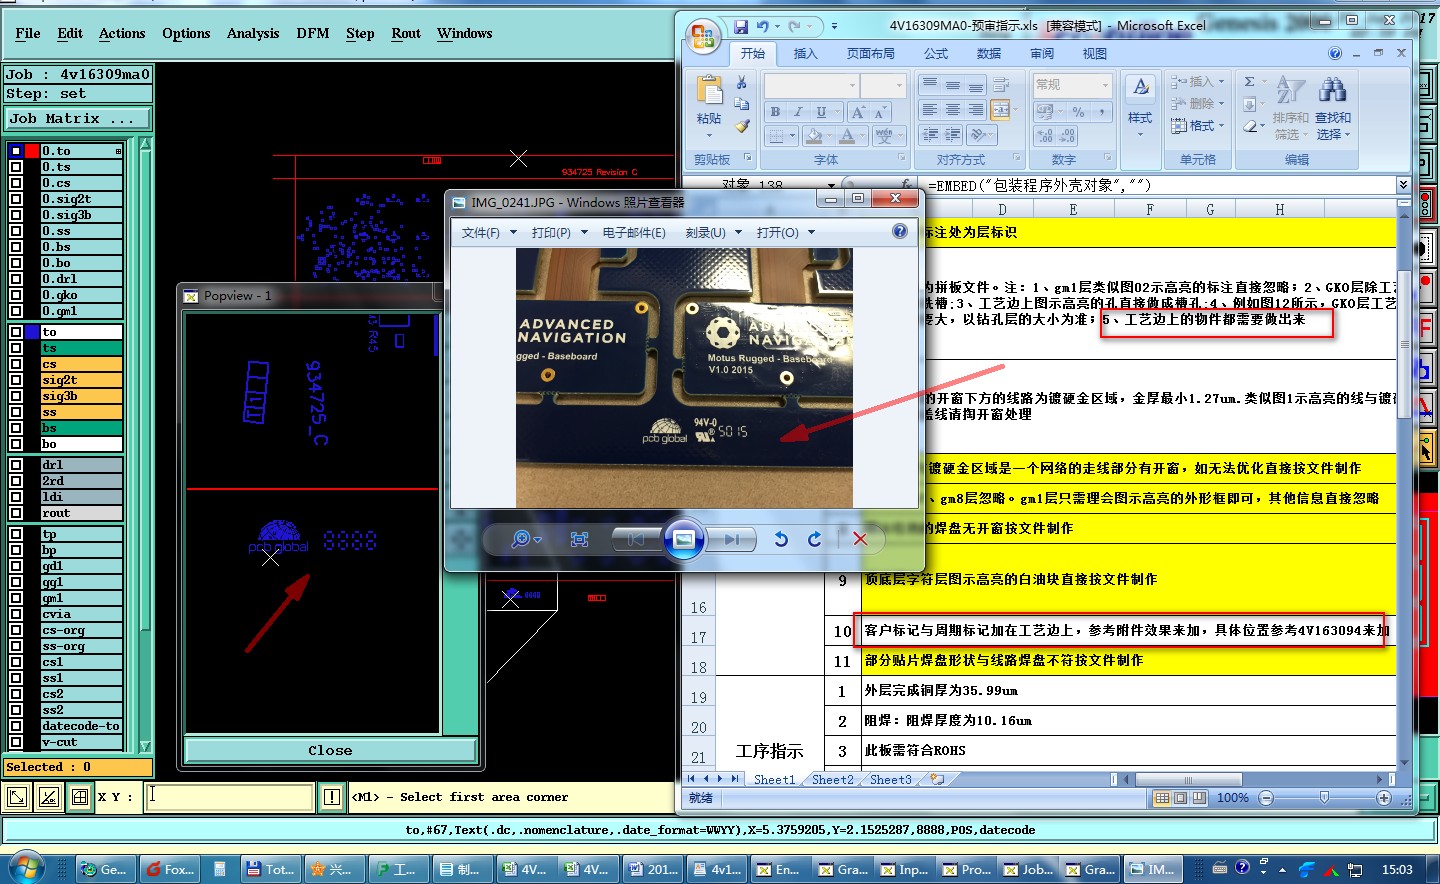Toggle the gm1 layer checkbox
The width and height of the screenshot is (1440, 884).
point(16,598)
